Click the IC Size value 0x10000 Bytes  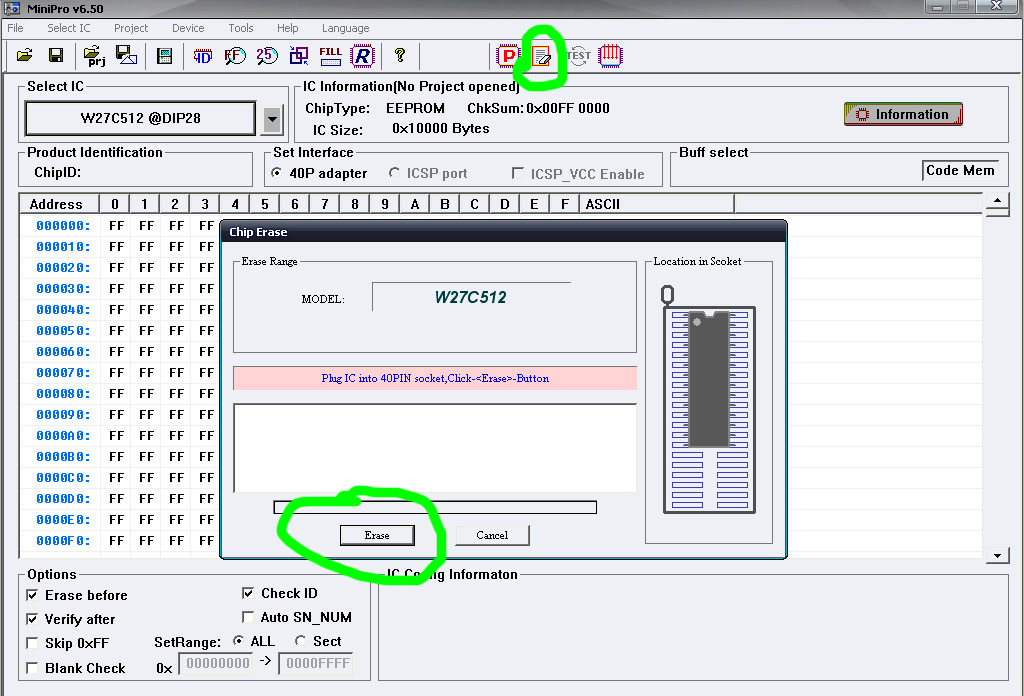click(x=441, y=129)
